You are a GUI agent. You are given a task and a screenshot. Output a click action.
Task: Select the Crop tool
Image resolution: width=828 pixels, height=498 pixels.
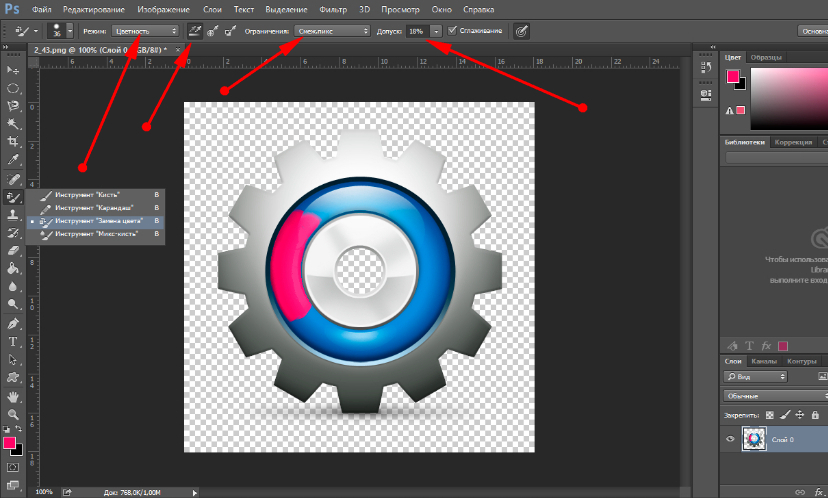click(x=13, y=142)
